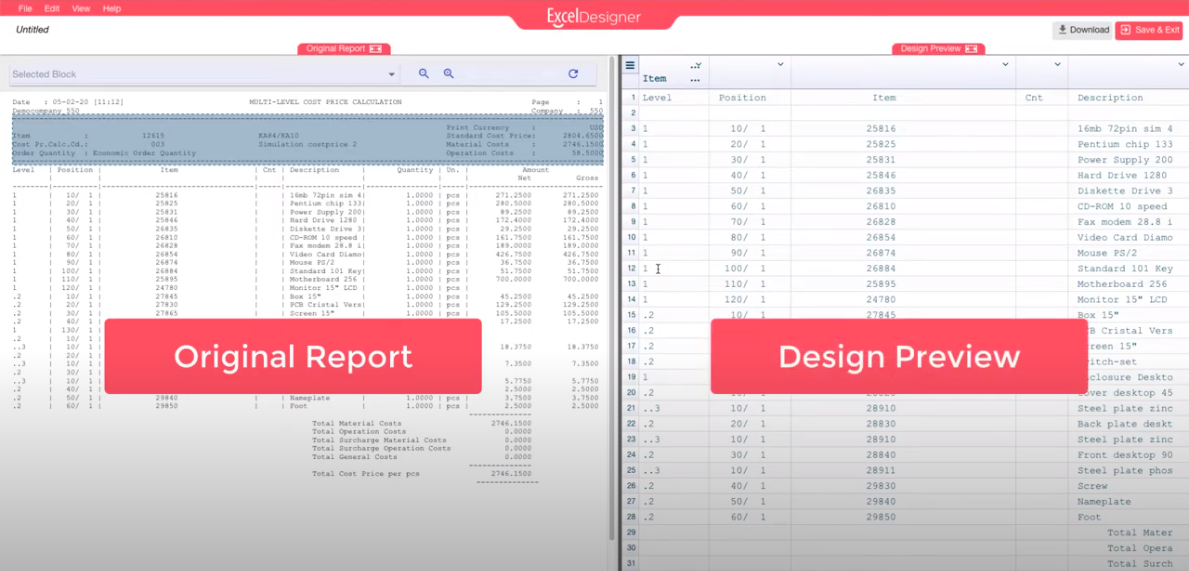Click Save & Exit button
The width and height of the screenshot is (1189, 571).
coord(1149,30)
